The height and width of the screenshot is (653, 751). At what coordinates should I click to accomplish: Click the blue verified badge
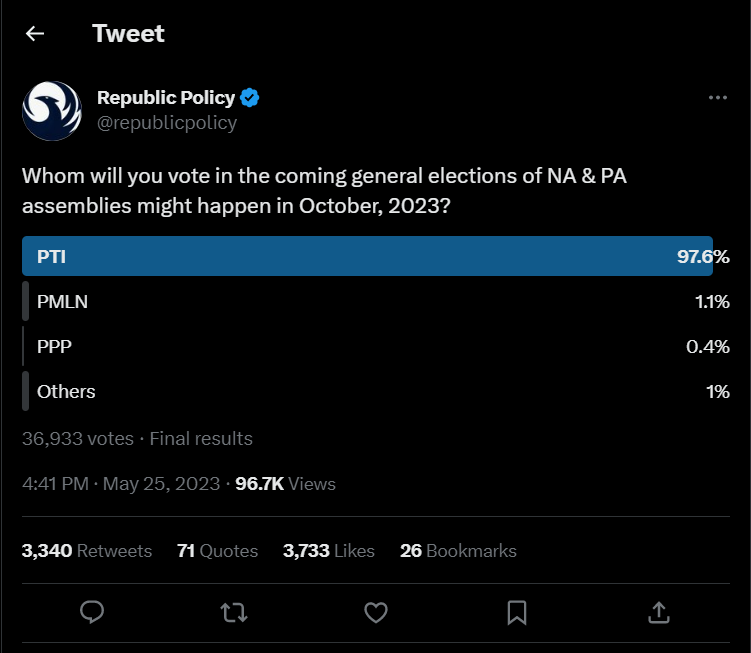click(250, 98)
